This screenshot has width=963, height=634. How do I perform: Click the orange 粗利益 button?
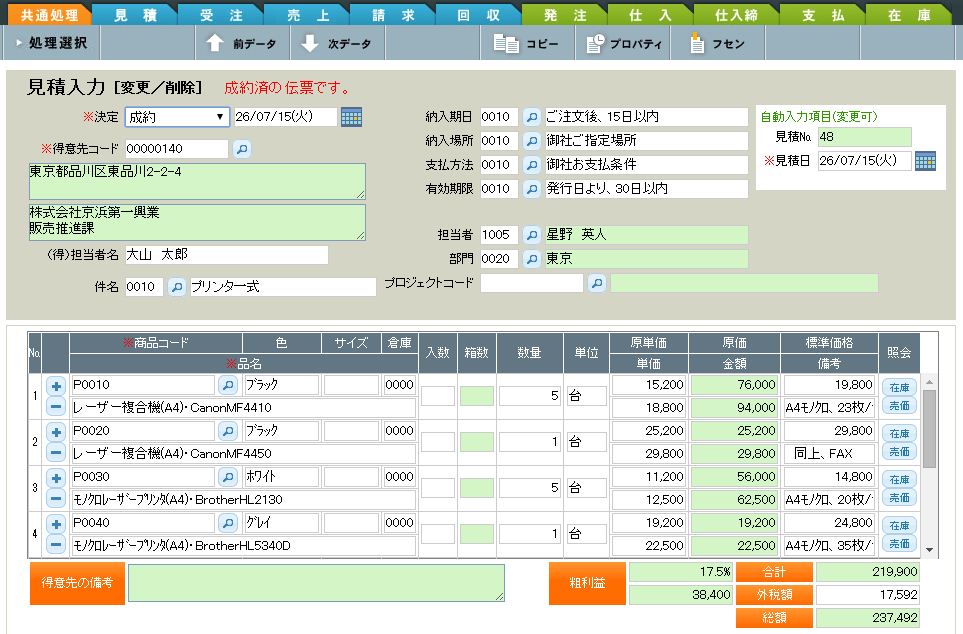[x=587, y=583]
